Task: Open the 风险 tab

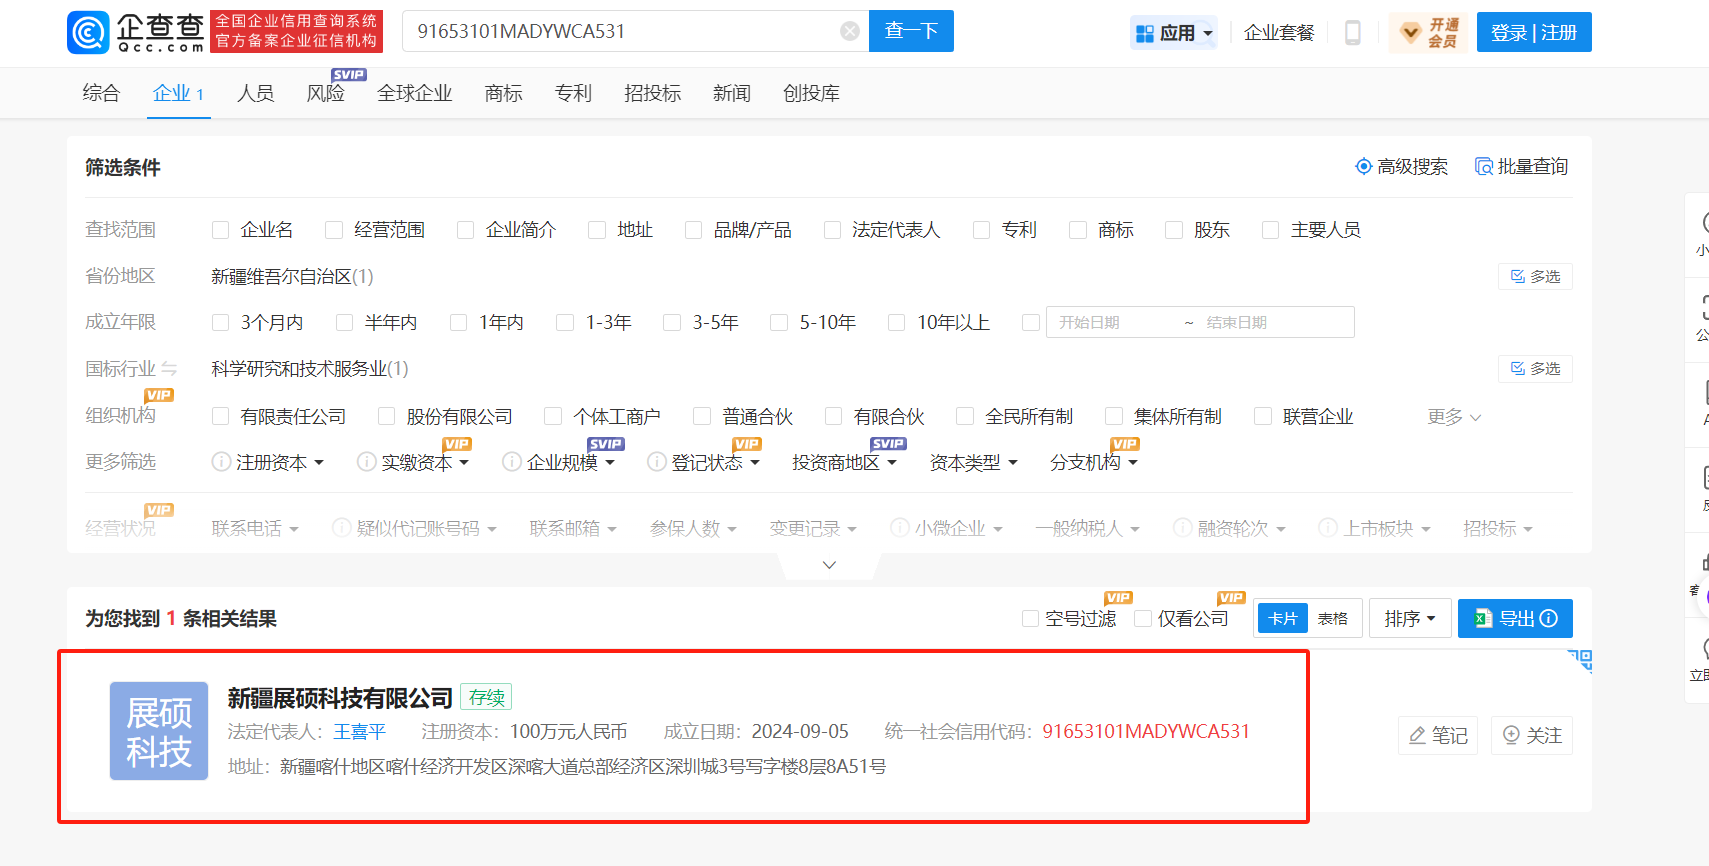Action: pyautogui.click(x=325, y=93)
